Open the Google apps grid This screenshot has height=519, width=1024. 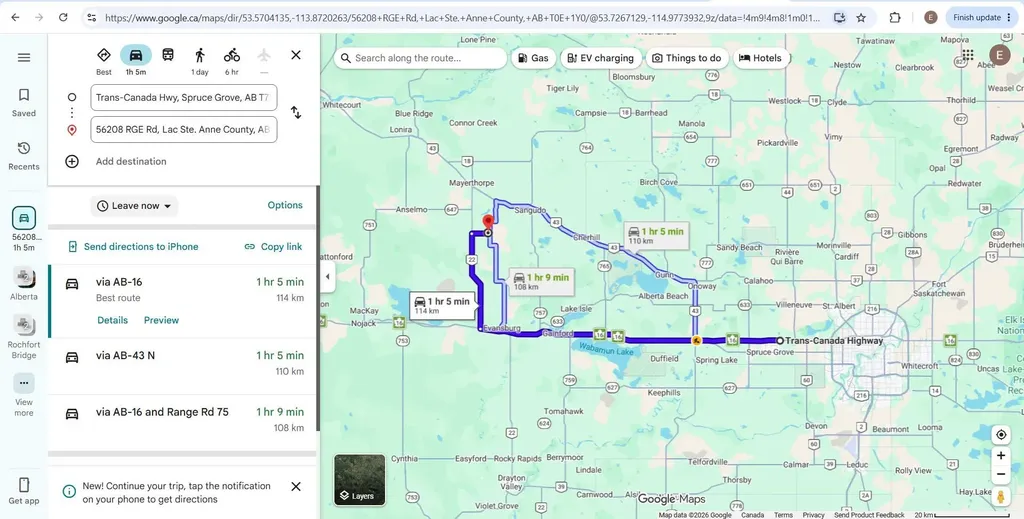pos(968,55)
